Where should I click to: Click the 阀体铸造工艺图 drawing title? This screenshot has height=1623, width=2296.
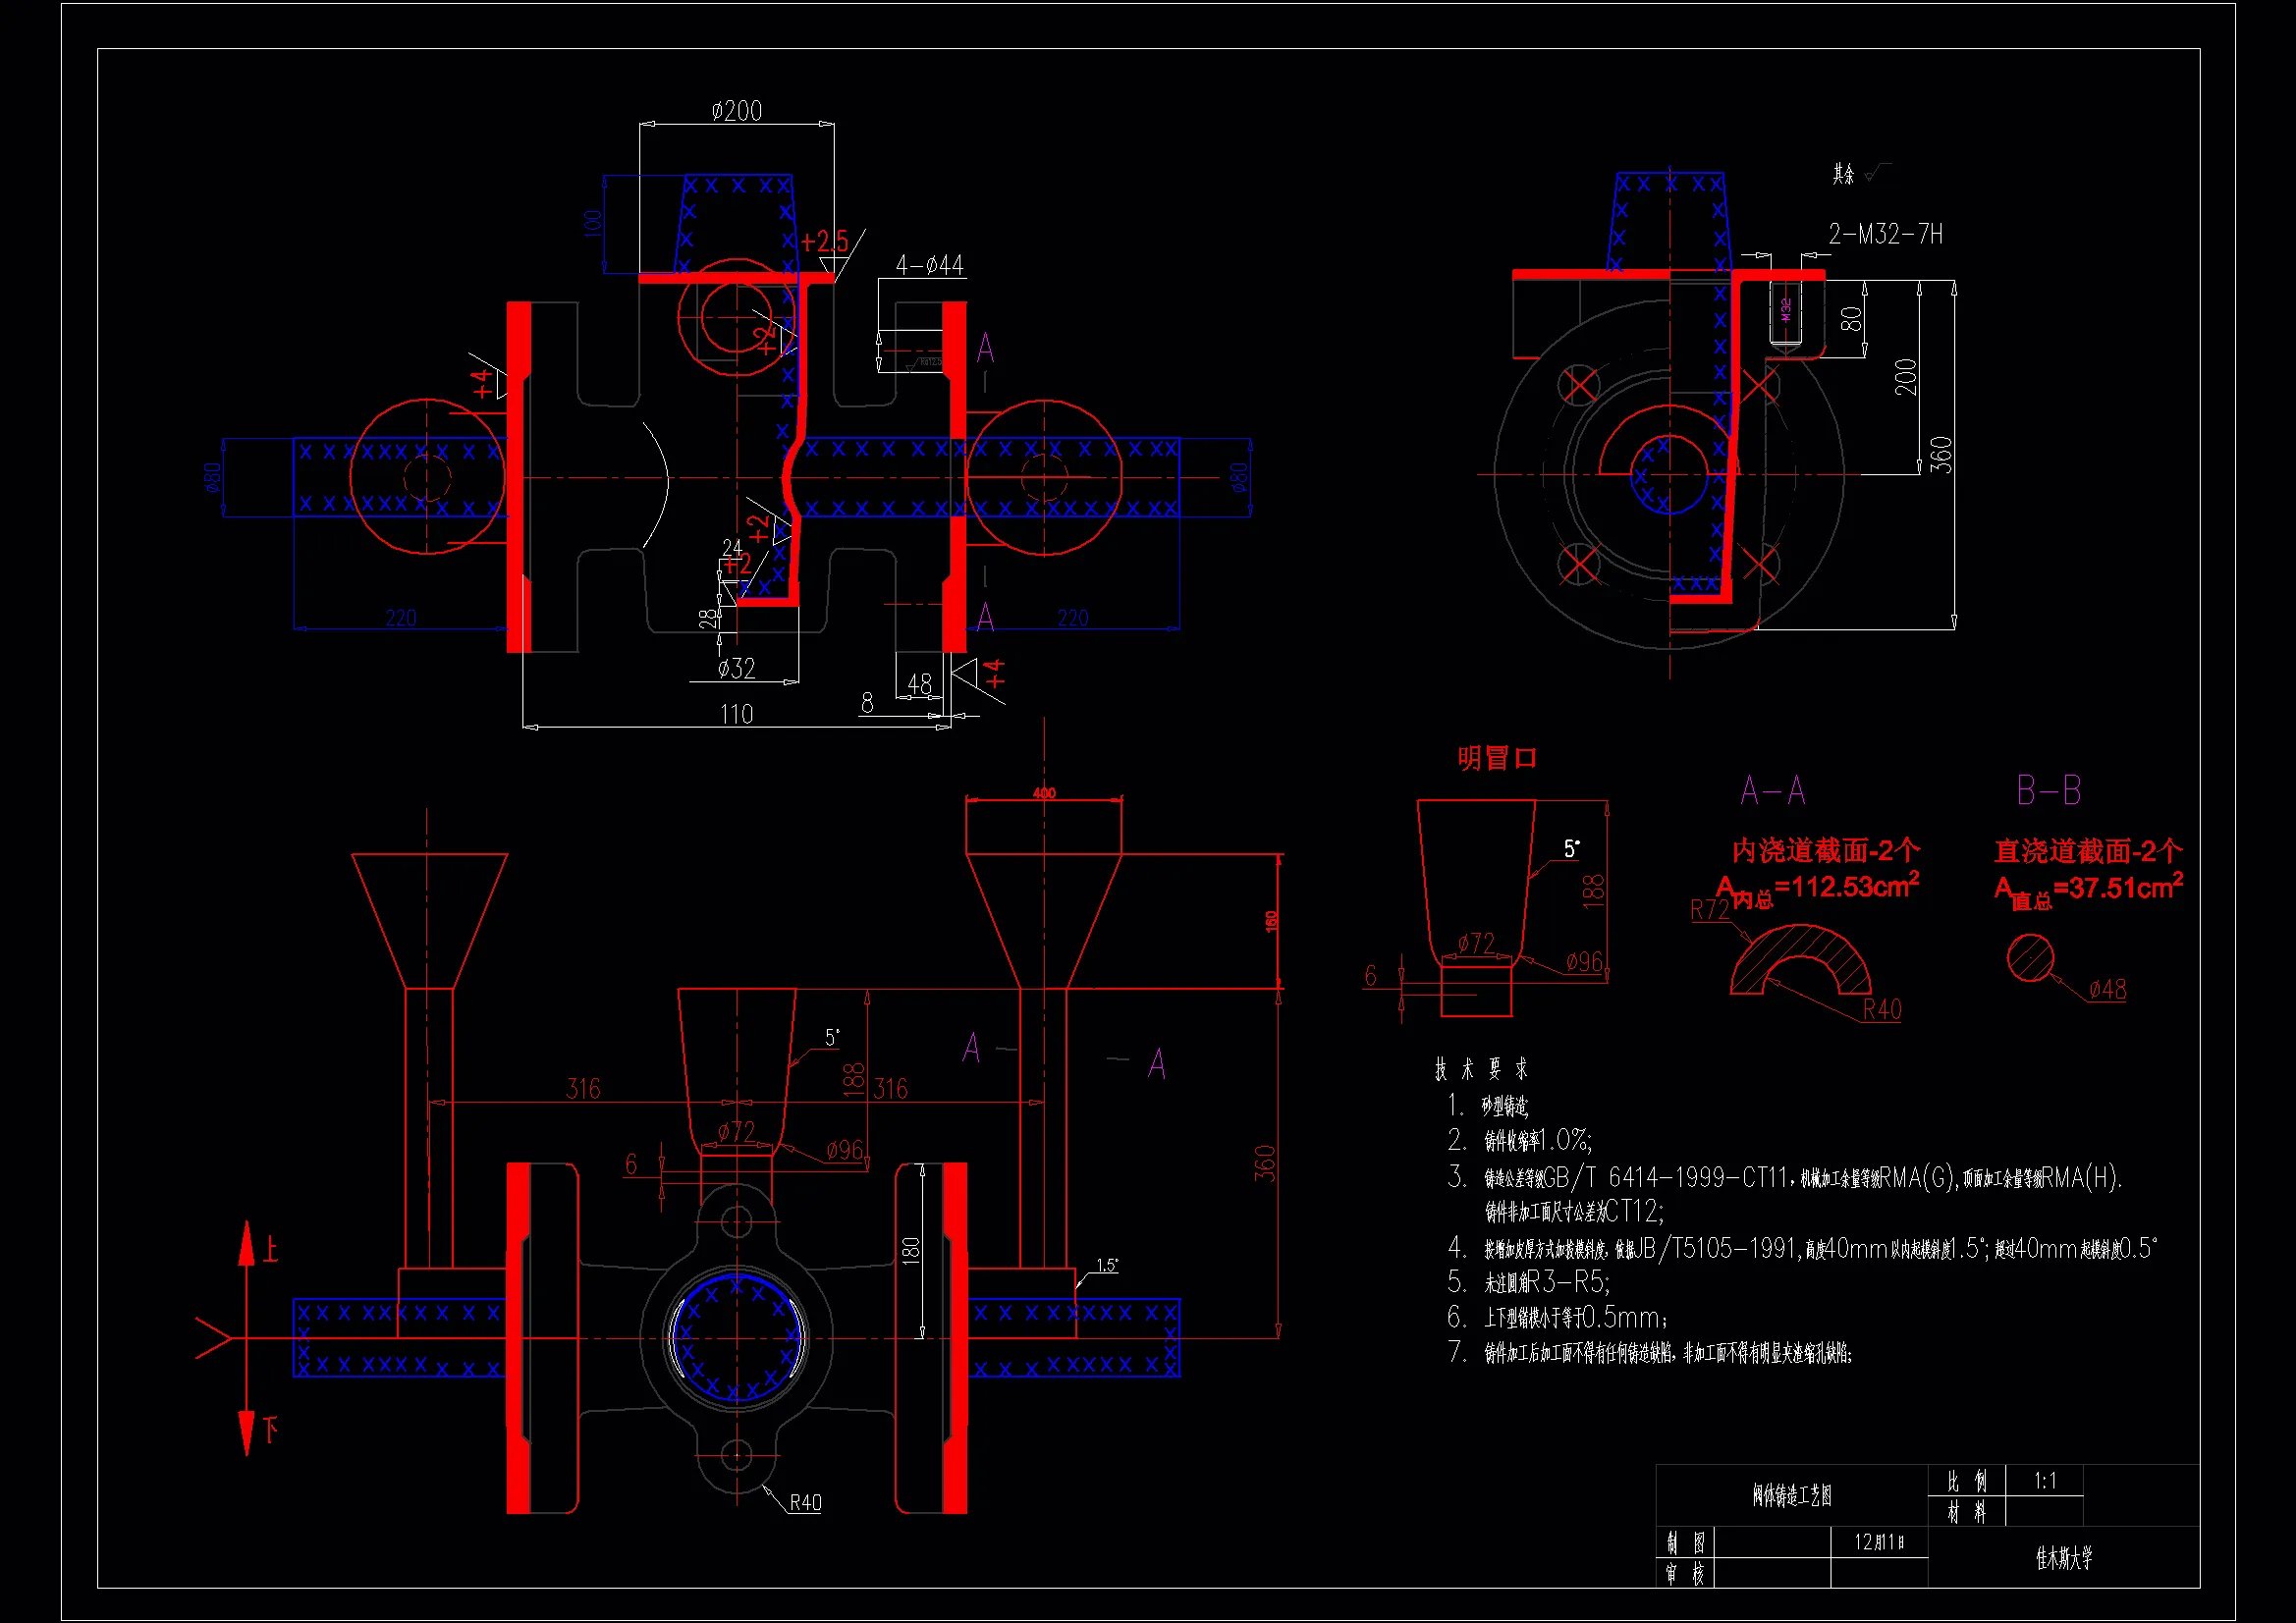(x=1791, y=1495)
